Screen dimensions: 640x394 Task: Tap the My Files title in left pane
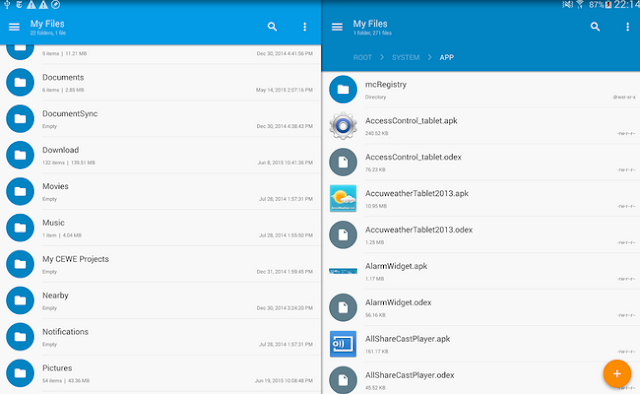(x=47, y=24)
